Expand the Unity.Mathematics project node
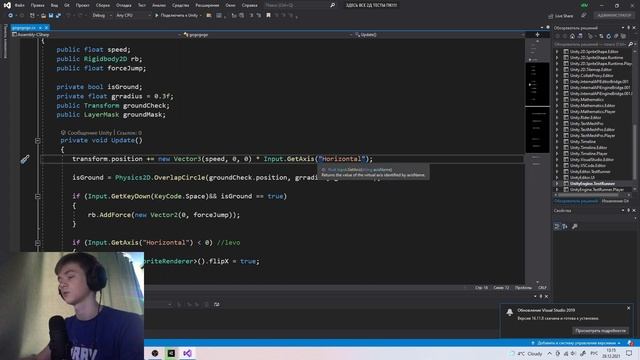640x360 pixels. coord(557,100)
